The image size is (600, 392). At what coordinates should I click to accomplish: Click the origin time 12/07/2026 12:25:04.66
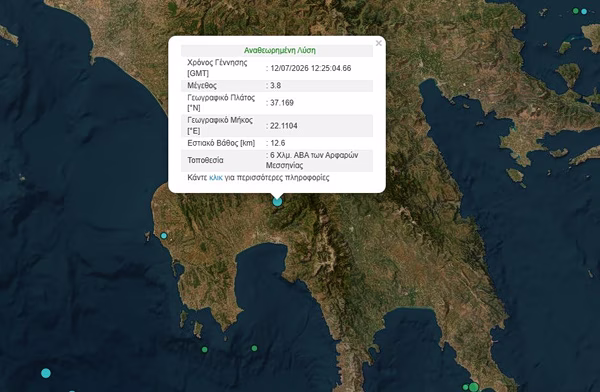tap(310, 68)
